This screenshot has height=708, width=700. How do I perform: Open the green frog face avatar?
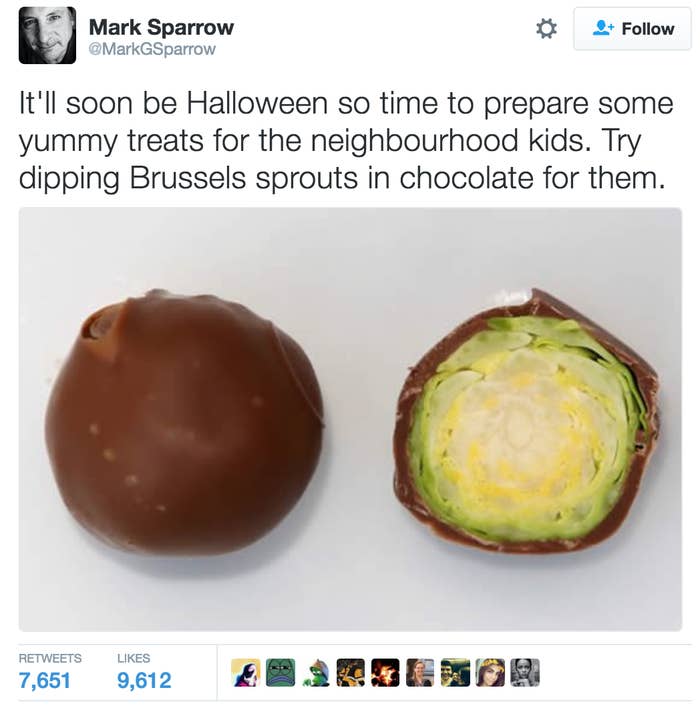coord(280,672)
